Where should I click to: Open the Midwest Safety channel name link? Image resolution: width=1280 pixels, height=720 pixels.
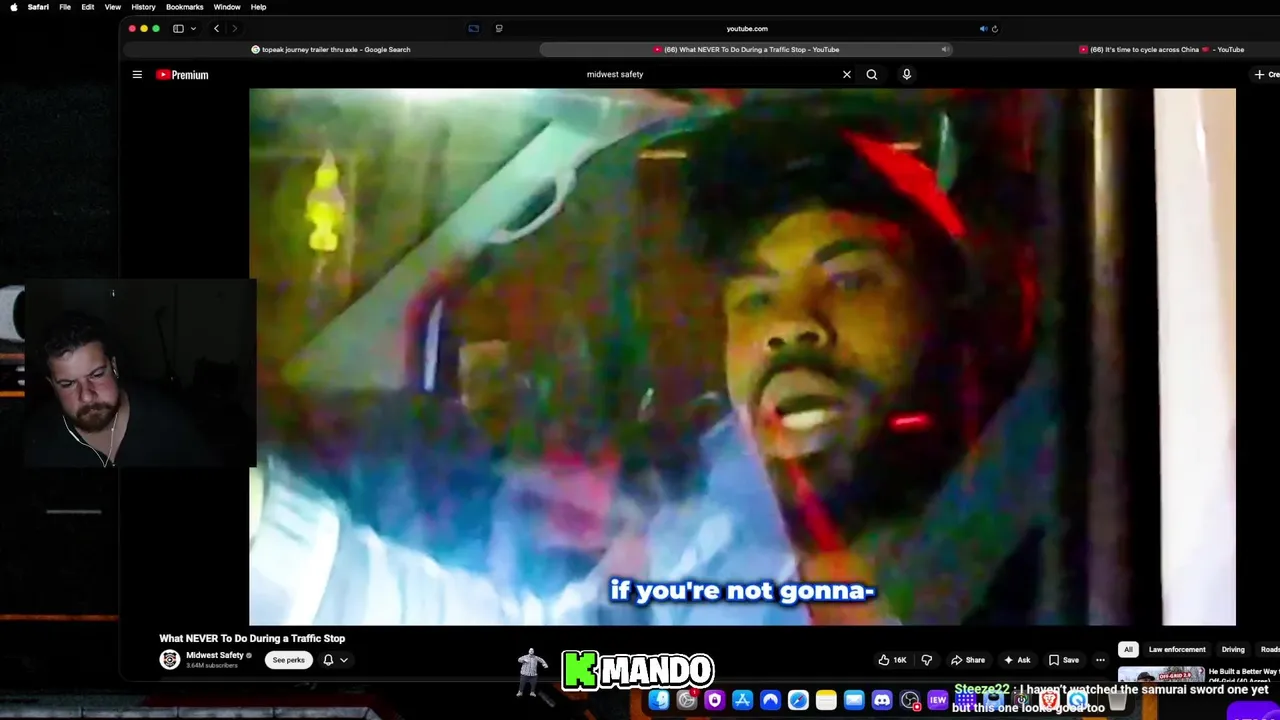coord(215,655)
